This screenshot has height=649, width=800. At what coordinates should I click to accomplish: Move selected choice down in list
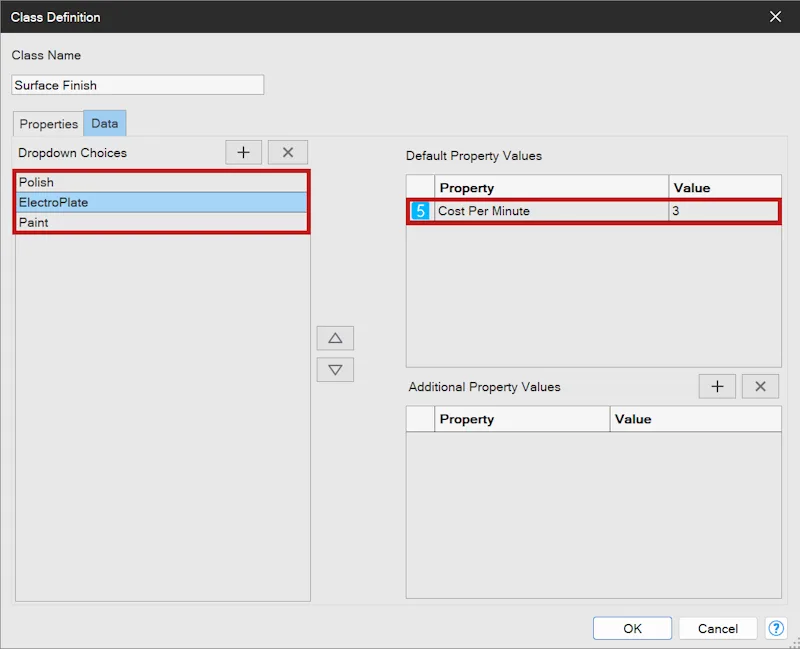pos(335,370)
